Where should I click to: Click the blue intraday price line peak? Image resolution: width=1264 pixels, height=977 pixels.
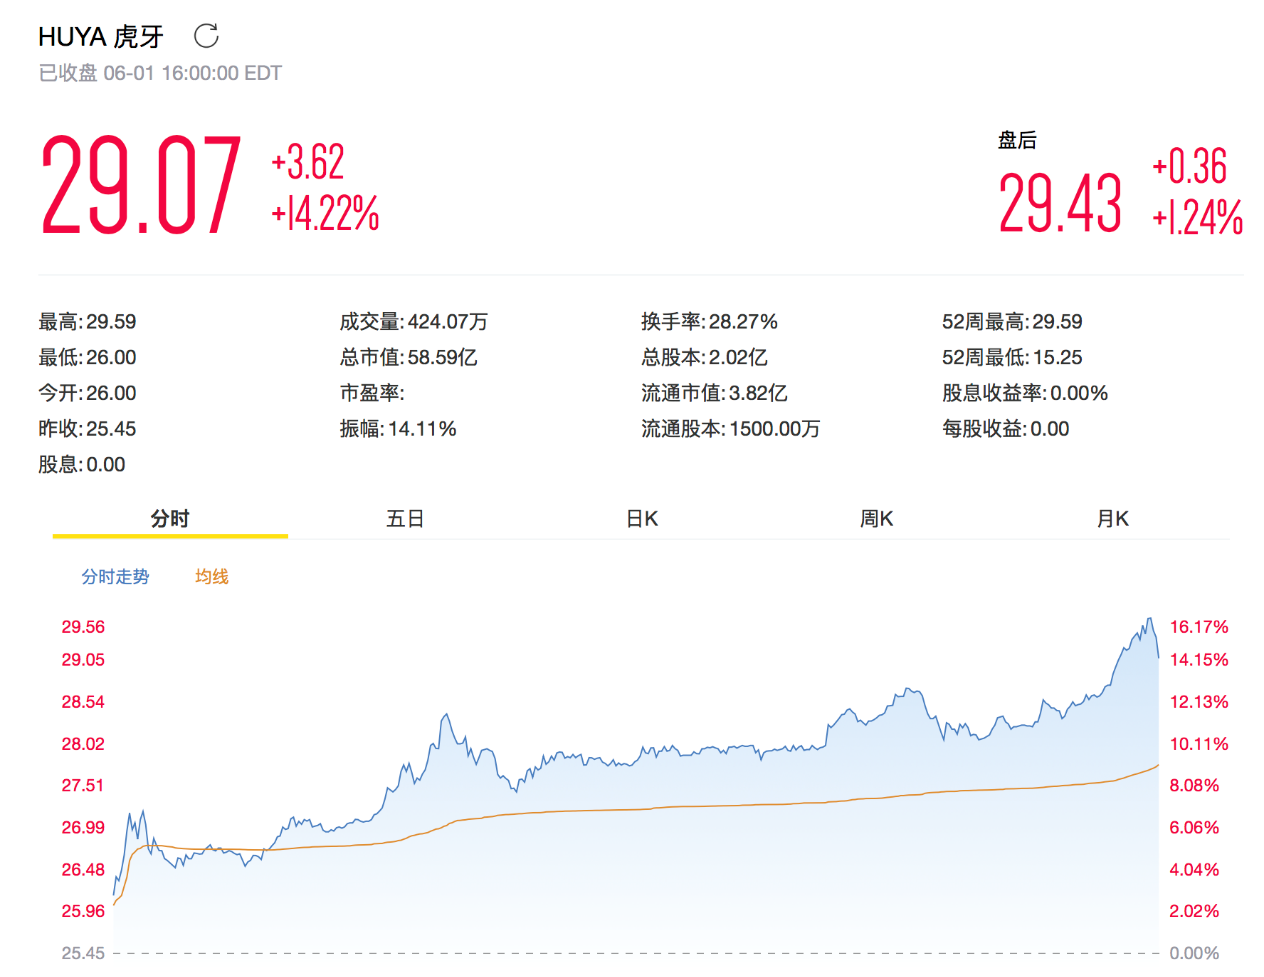pos(1150,619)
